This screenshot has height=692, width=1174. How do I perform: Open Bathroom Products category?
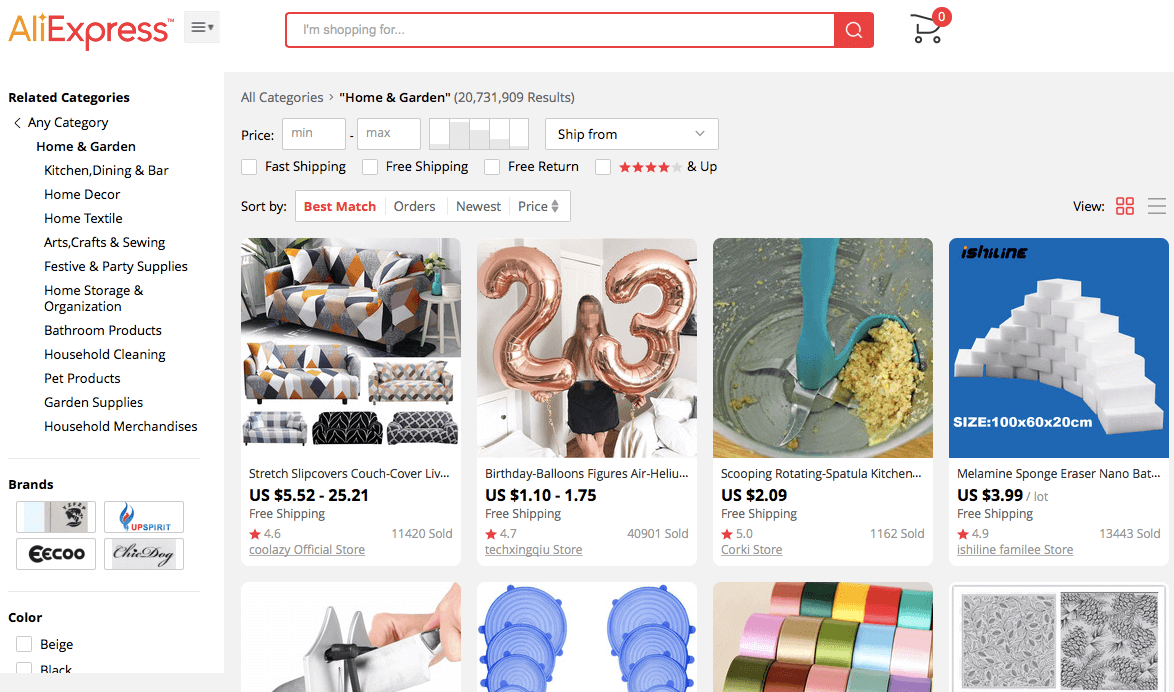point(103,330)
